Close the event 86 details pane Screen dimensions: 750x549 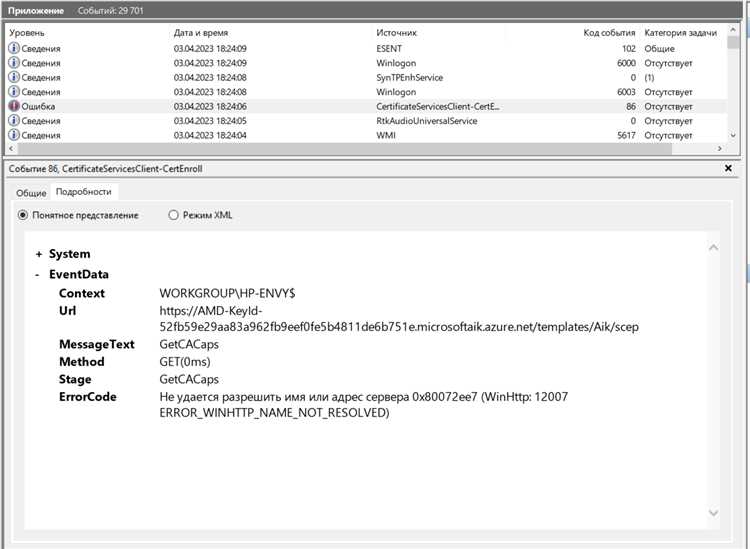click(728, 168)
